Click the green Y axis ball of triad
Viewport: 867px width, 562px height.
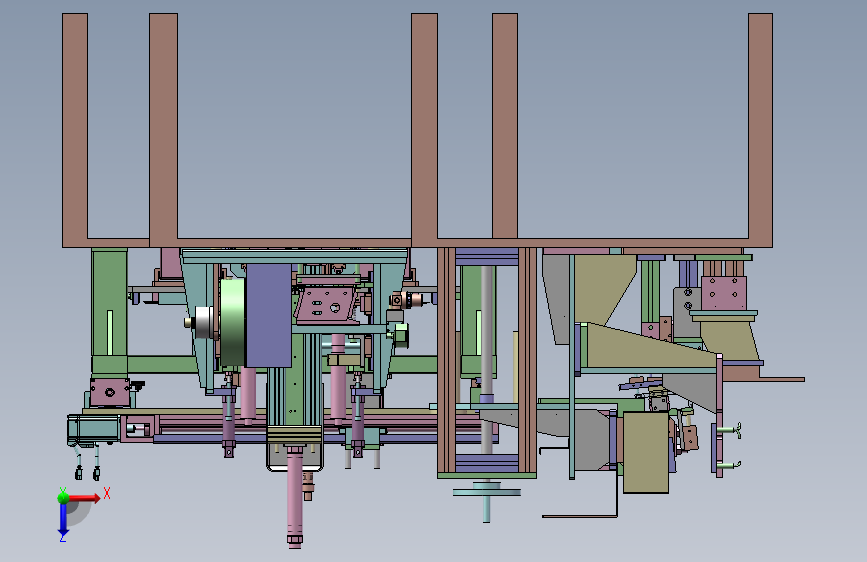point(63,497)
